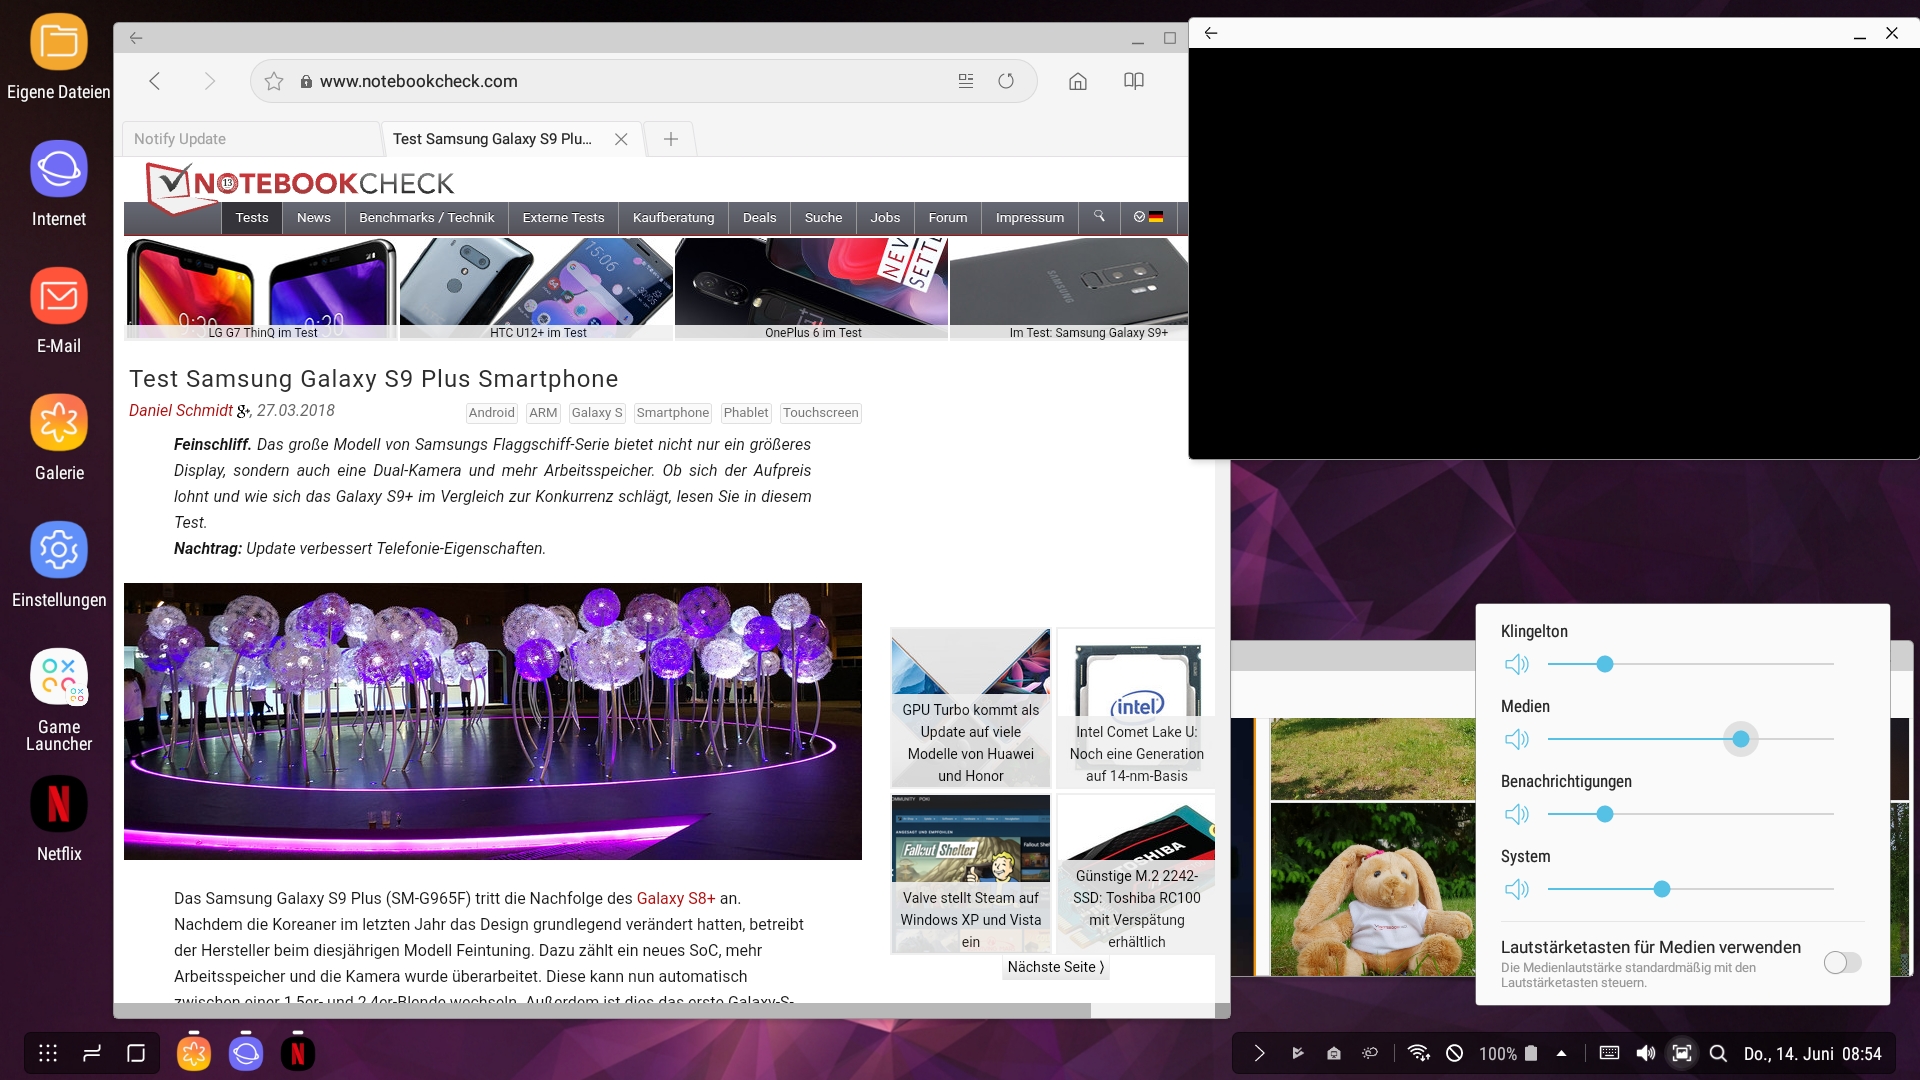
Task: Click the Android tag
Action: tap(491, 412)
